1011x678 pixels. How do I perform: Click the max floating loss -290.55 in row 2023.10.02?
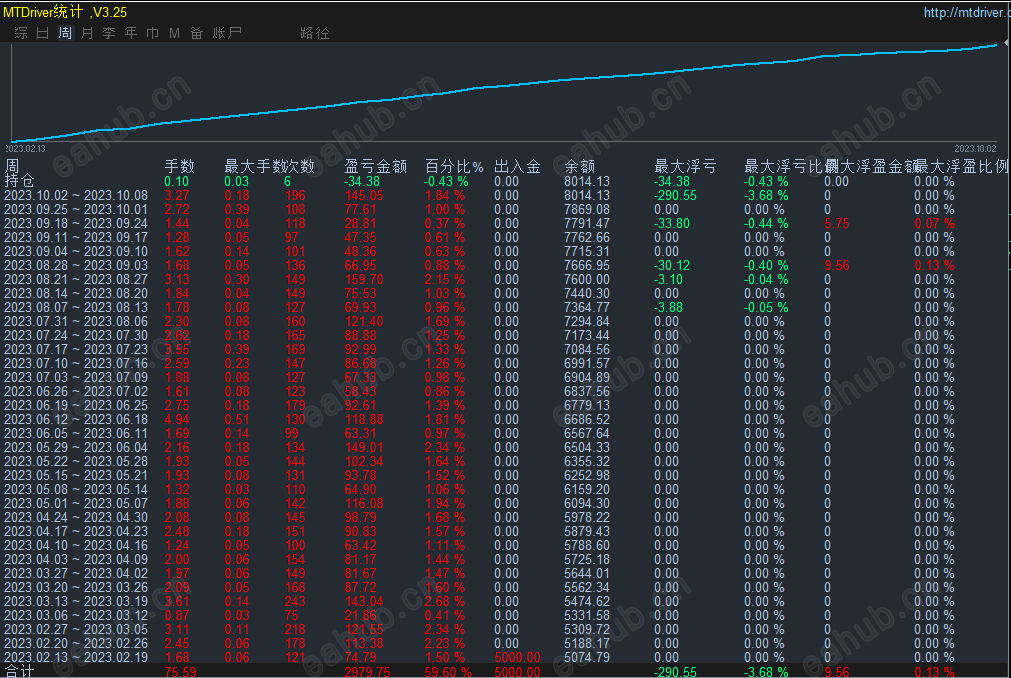675,195
